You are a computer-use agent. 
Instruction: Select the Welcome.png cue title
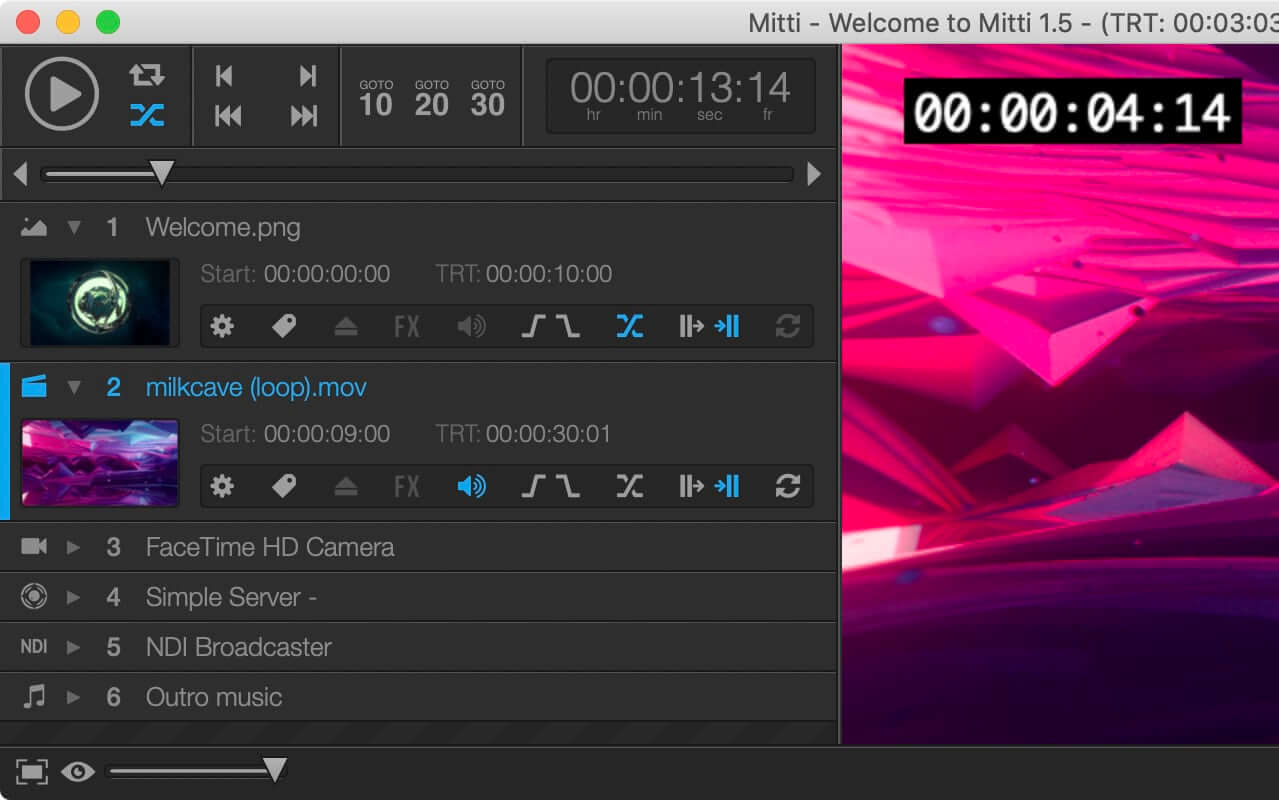pos(223,228)
